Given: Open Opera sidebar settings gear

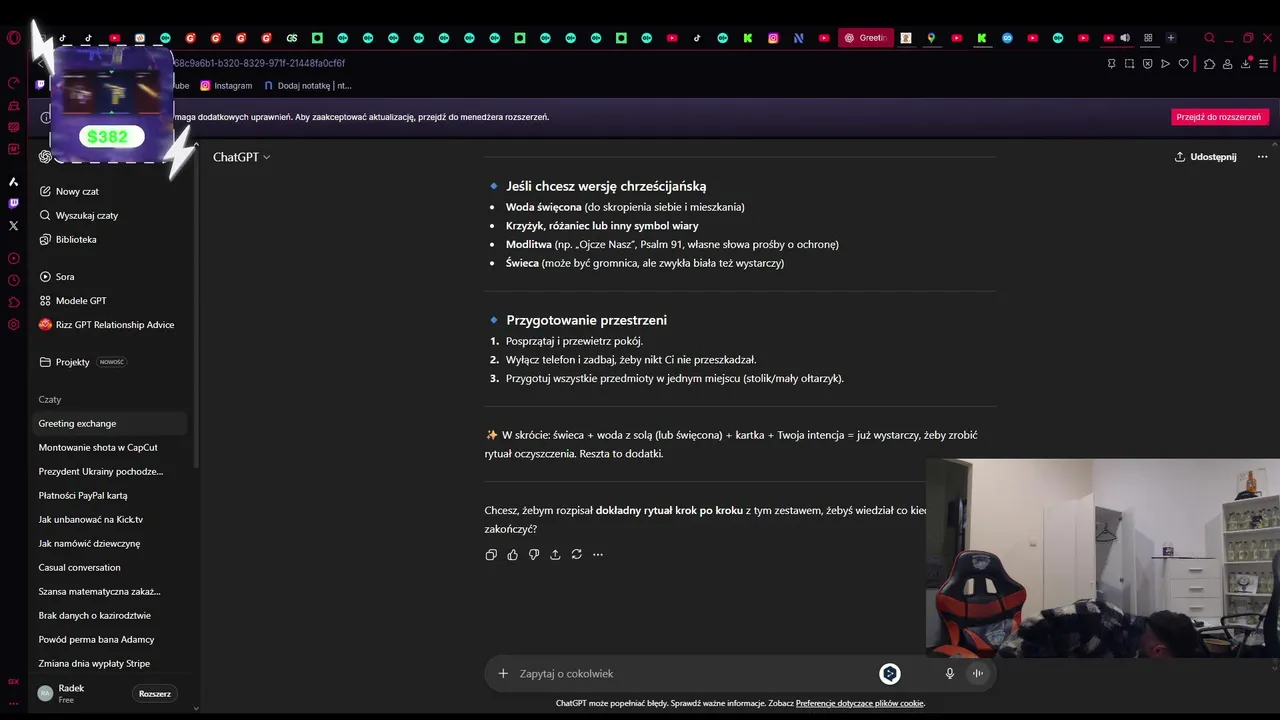Looking at the screenshot, I should (x=13, y=324).
